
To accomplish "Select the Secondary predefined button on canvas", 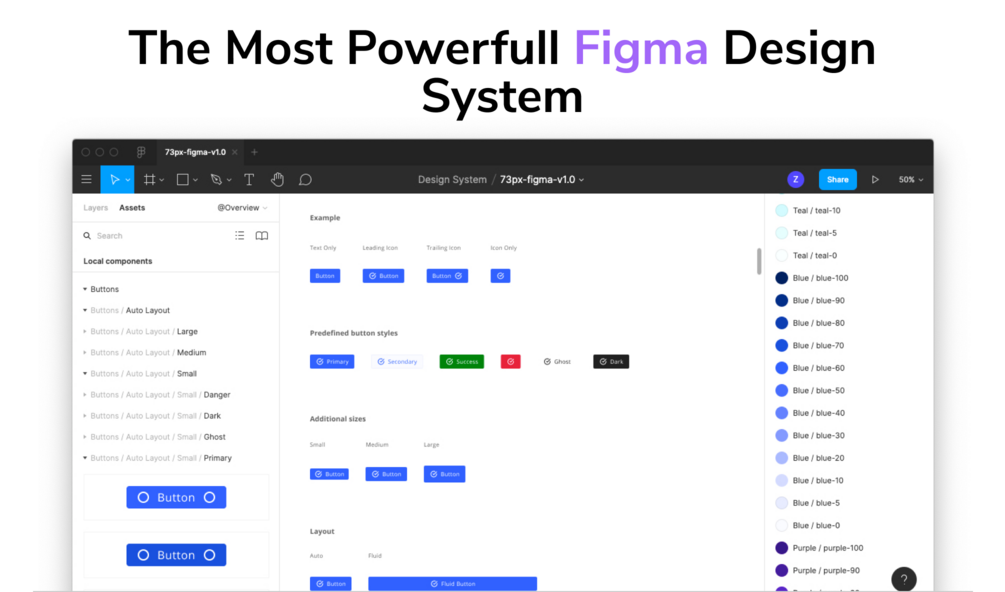I will (397, 361).
